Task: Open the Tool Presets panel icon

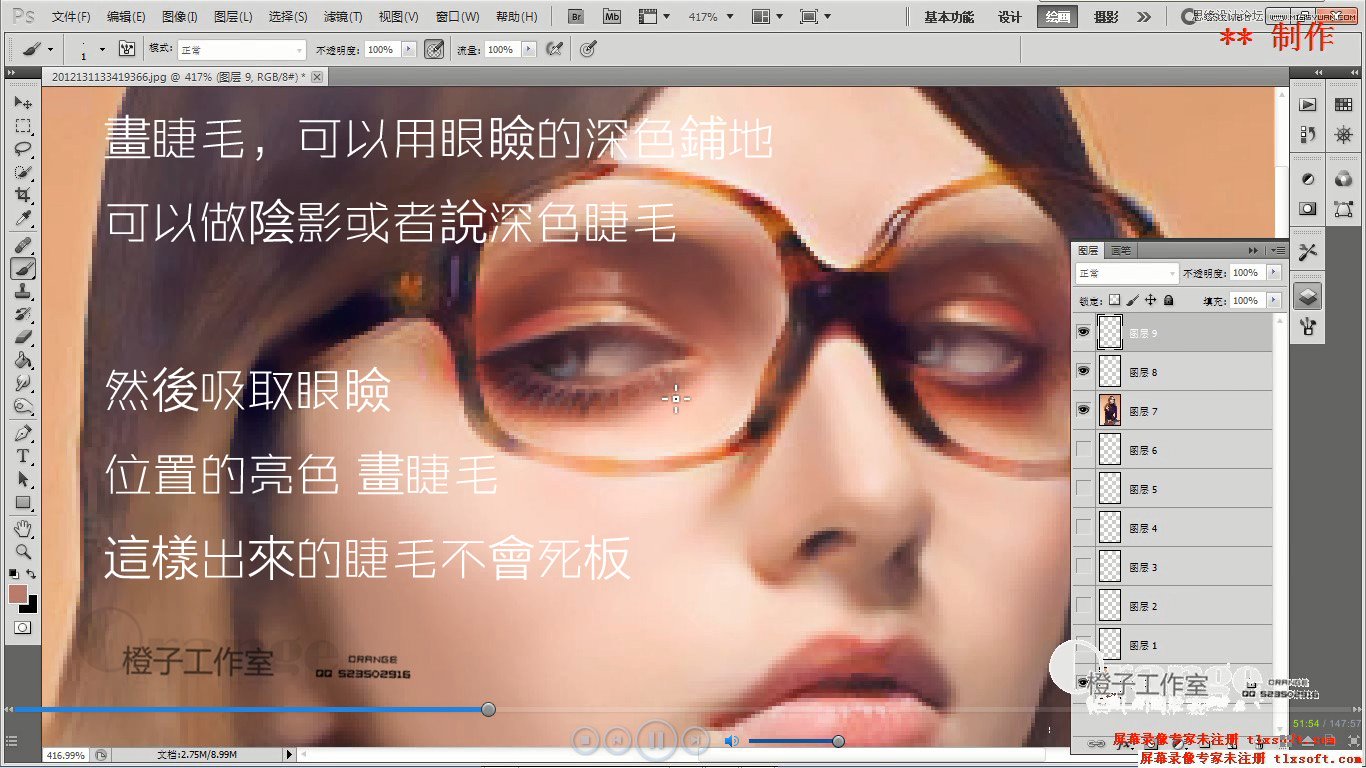Action: coord(1307,252)
